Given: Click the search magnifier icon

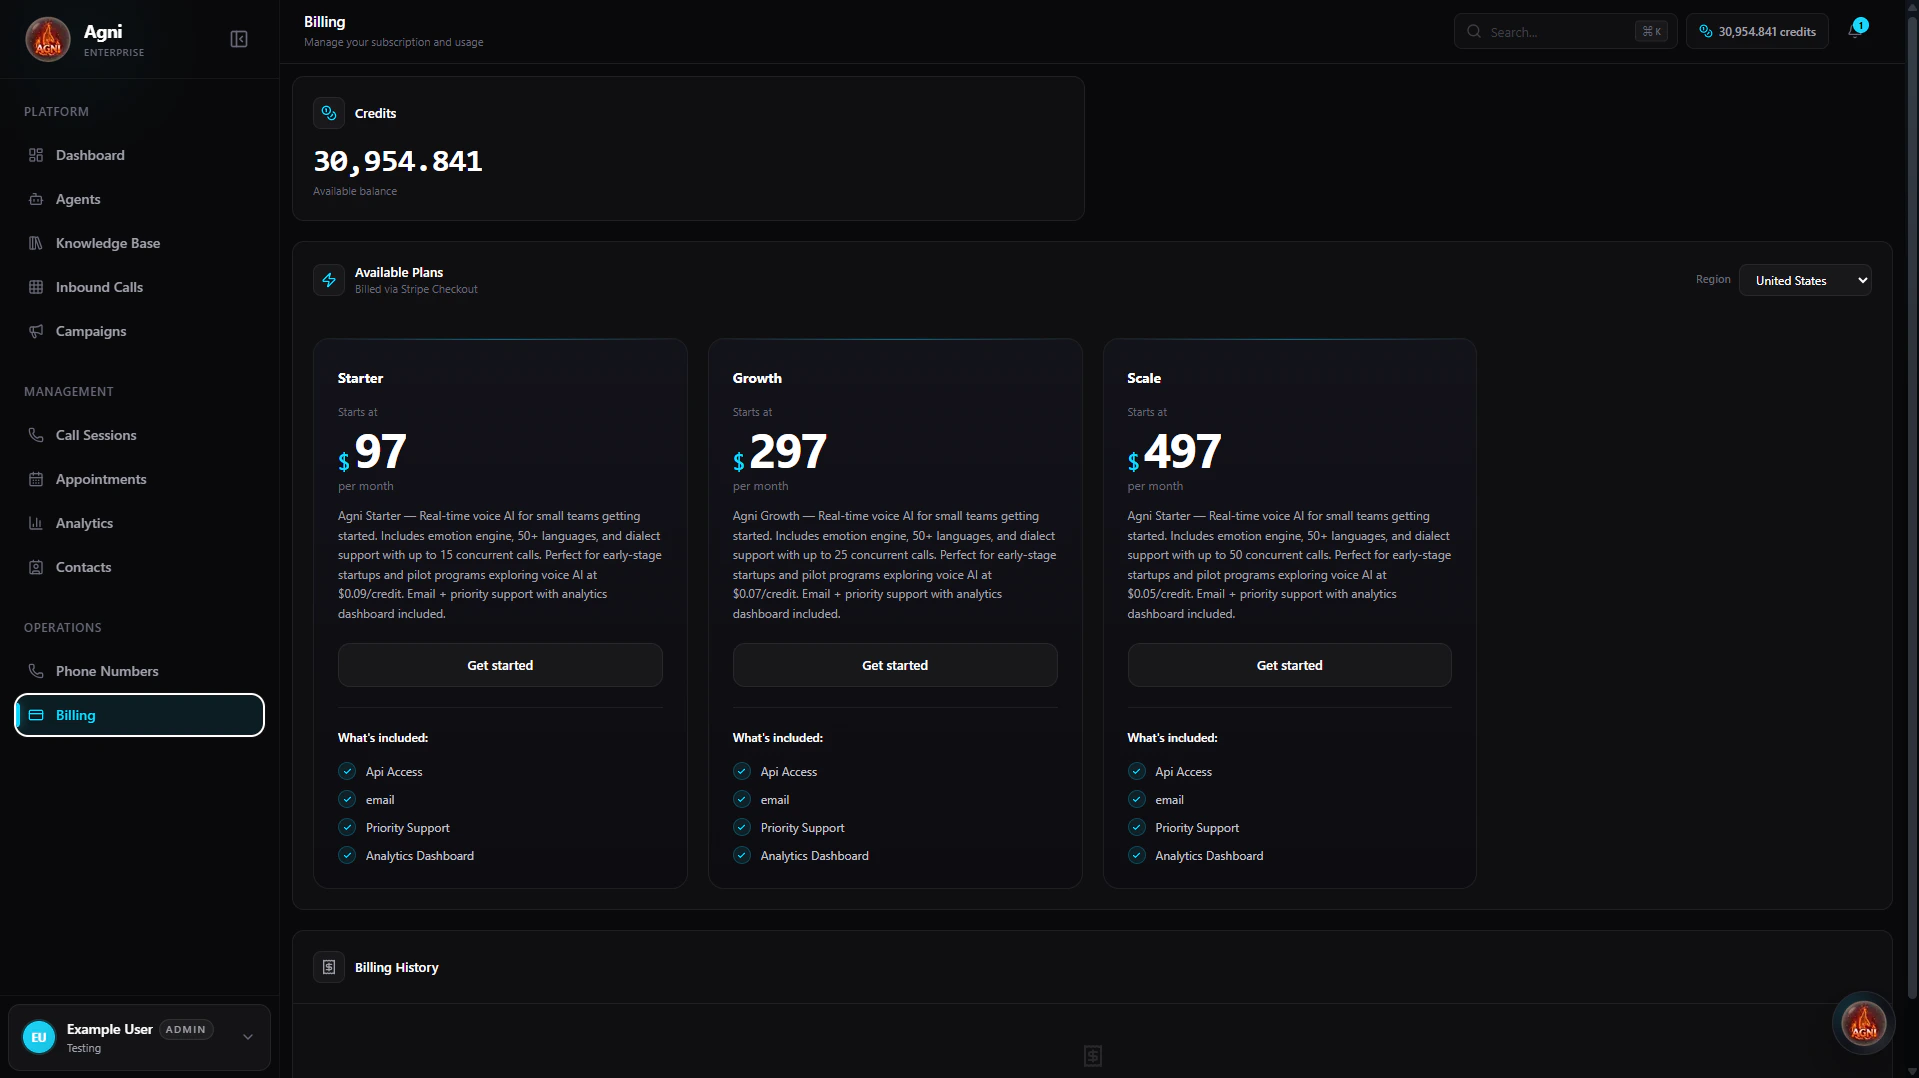Looking at the screenshot, I should click(1474, 32).
